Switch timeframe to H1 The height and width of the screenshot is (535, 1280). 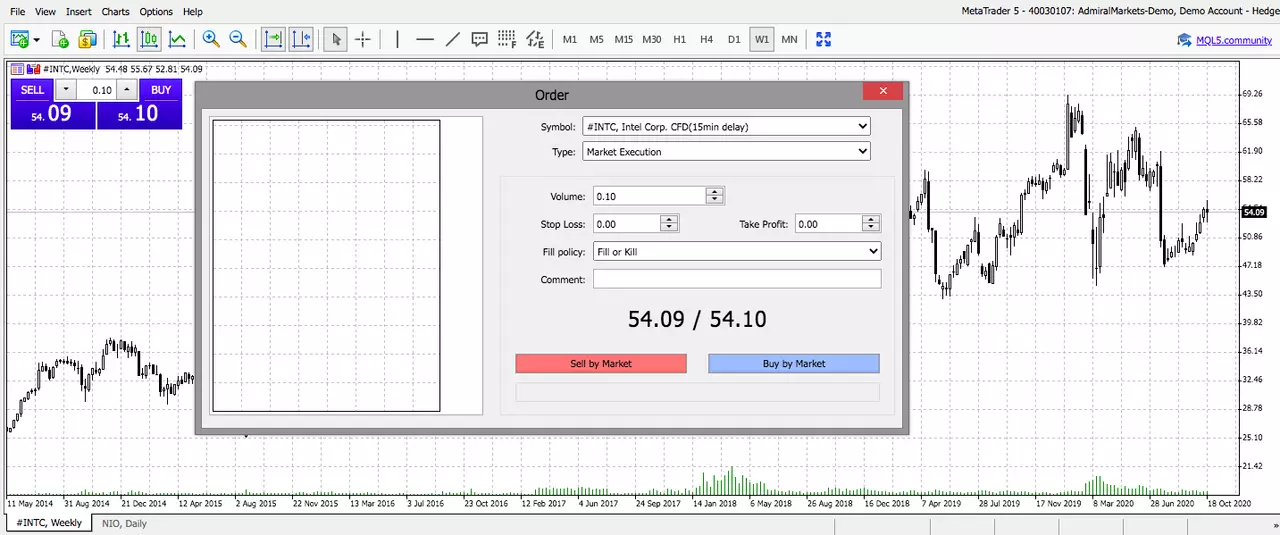tap(680, 40)
